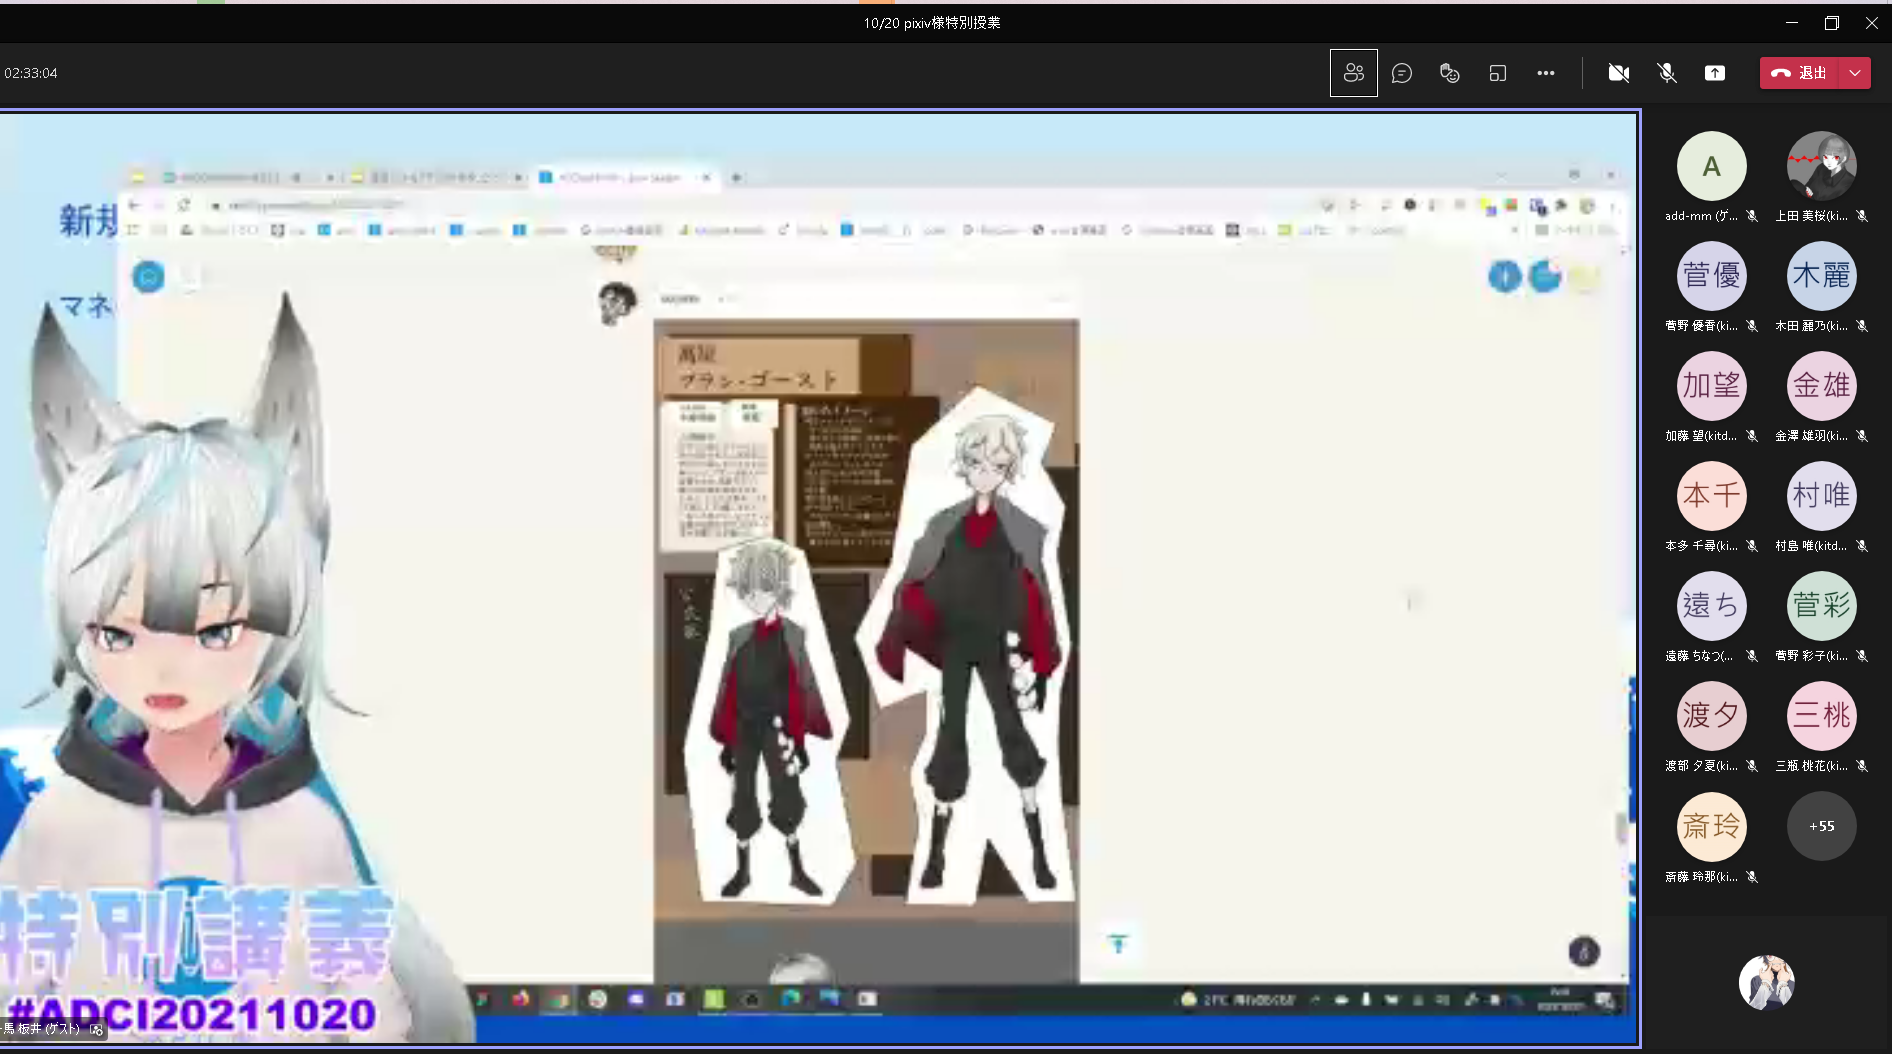Select participant 斎玲 avatar

[x=1712, y=827]
